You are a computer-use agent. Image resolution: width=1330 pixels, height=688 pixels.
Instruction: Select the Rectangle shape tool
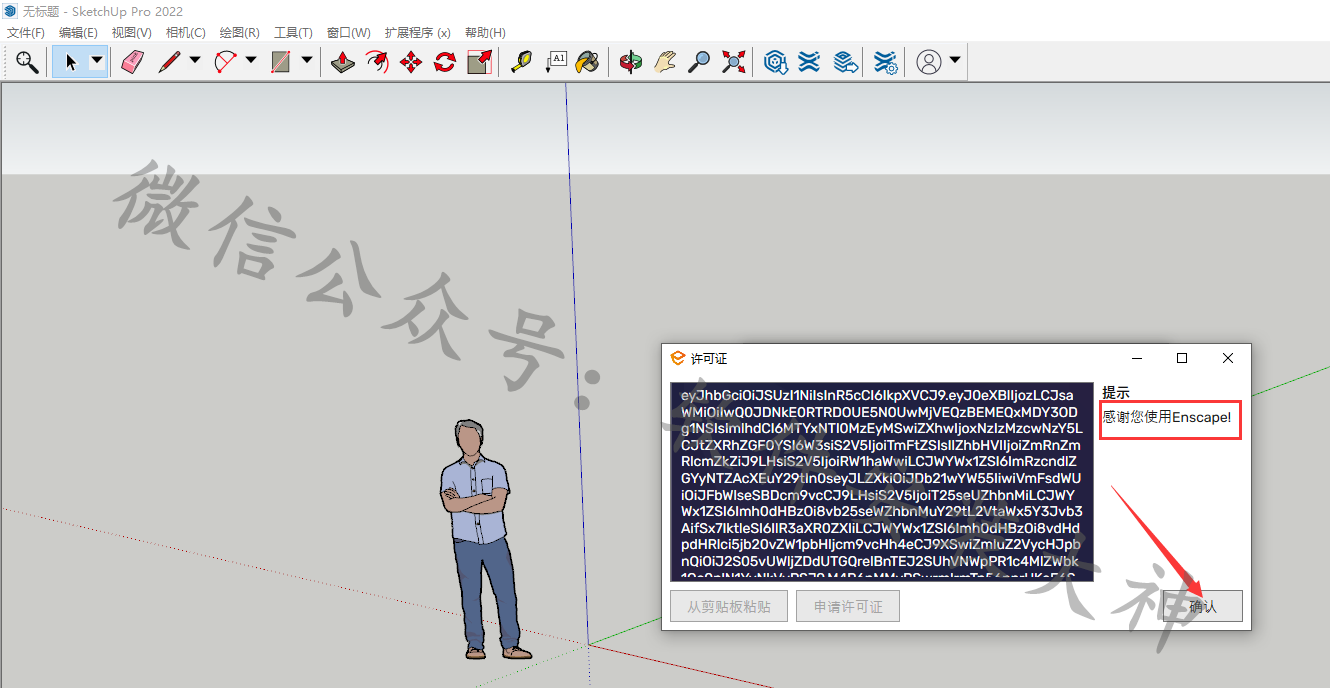point(281,62)
